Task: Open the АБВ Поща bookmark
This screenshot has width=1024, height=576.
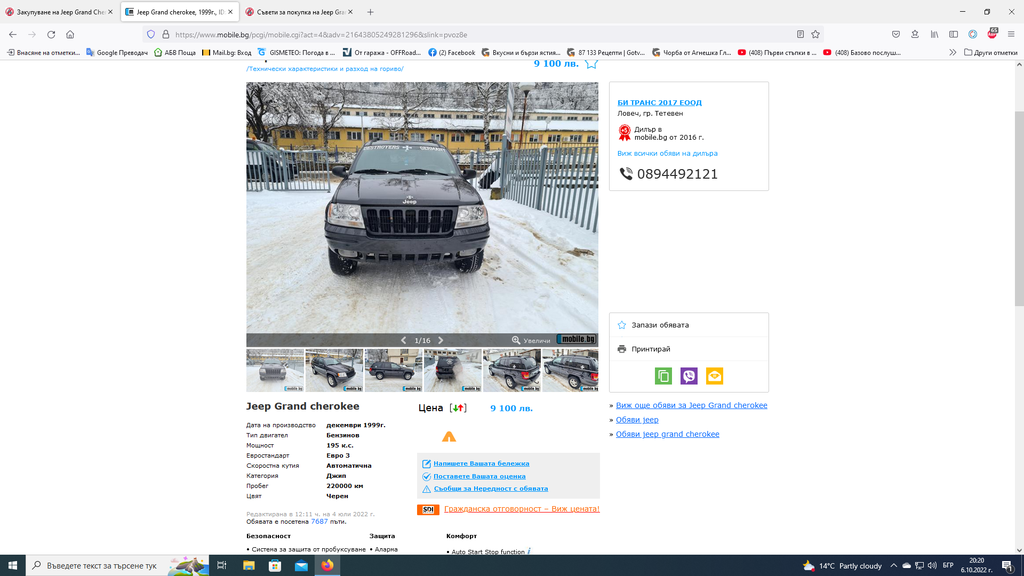Action: (x=174, y=52)
